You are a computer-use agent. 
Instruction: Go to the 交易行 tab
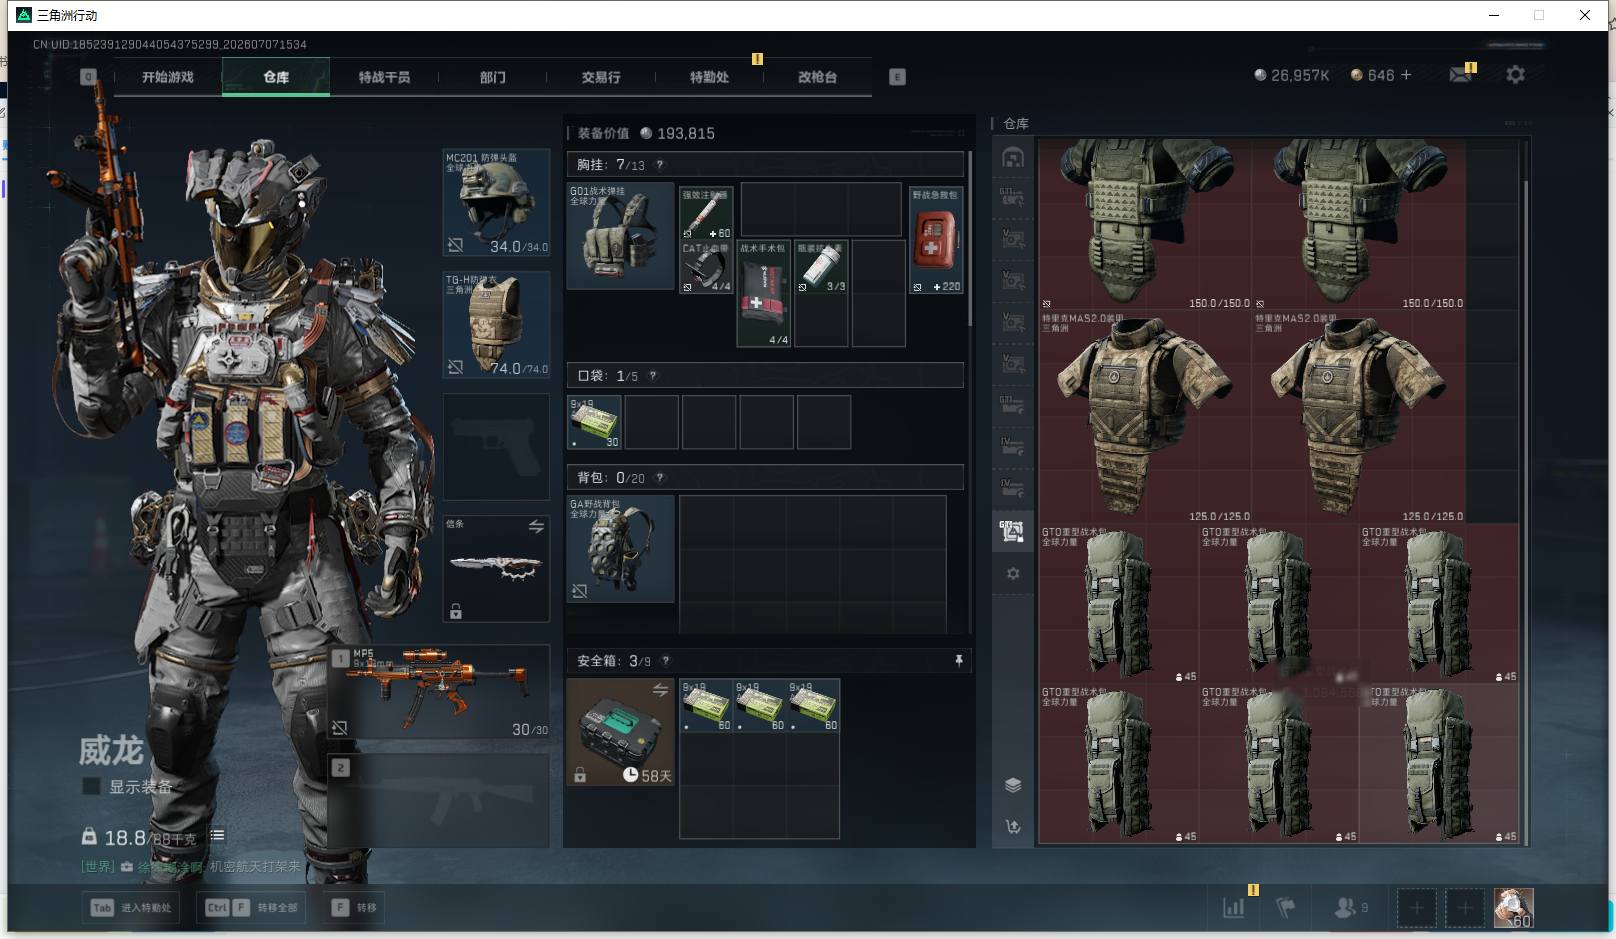(601, 77)
